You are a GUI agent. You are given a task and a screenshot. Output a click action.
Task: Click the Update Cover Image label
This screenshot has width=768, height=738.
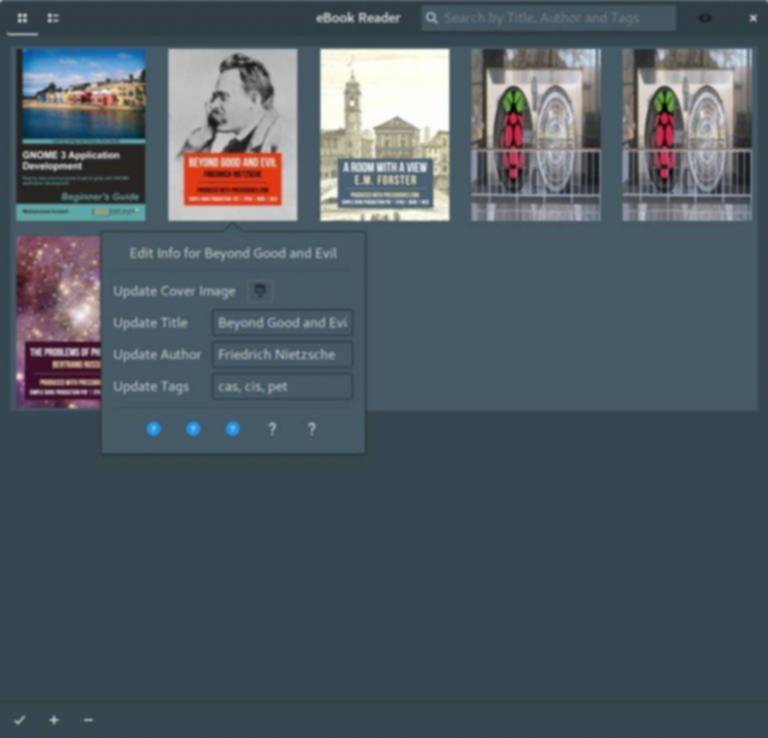coord(174,291)
